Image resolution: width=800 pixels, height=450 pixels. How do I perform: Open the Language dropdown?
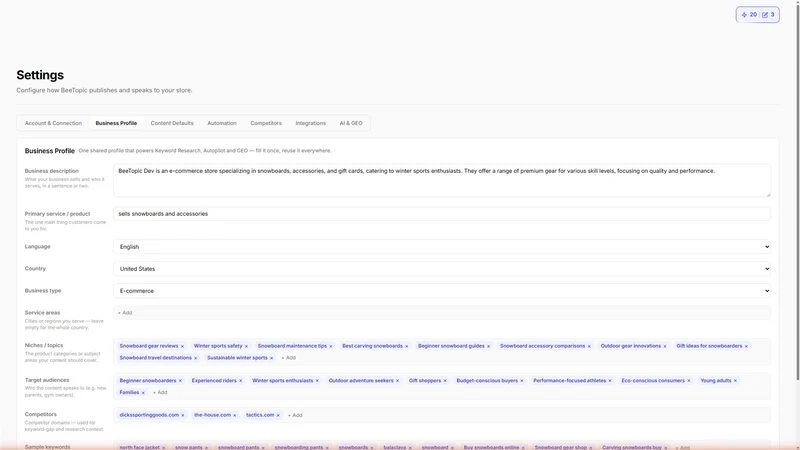(x=442, y=247)
